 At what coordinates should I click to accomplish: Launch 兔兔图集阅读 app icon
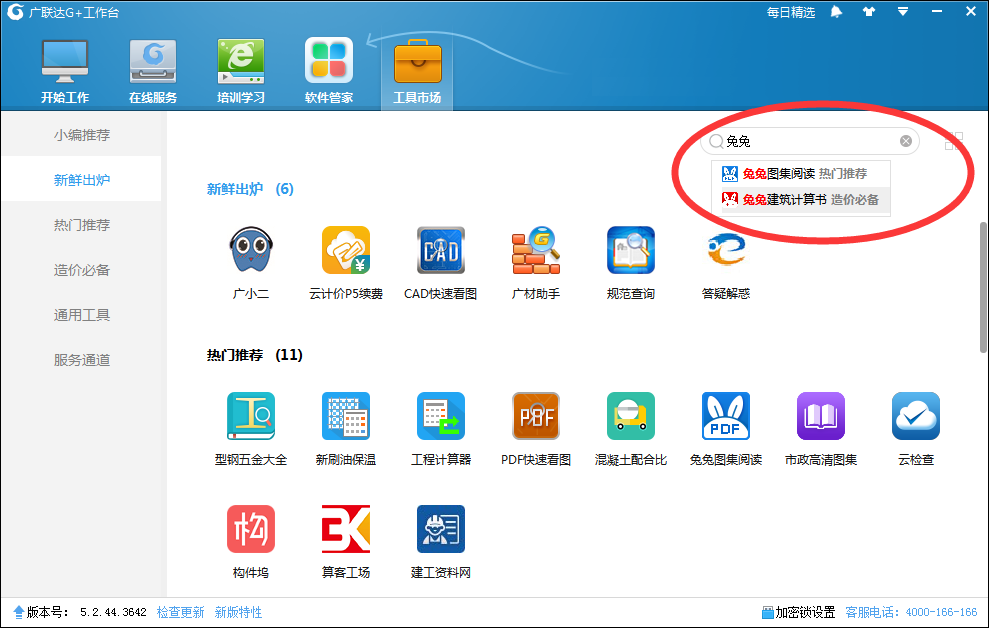click(726, 416)
